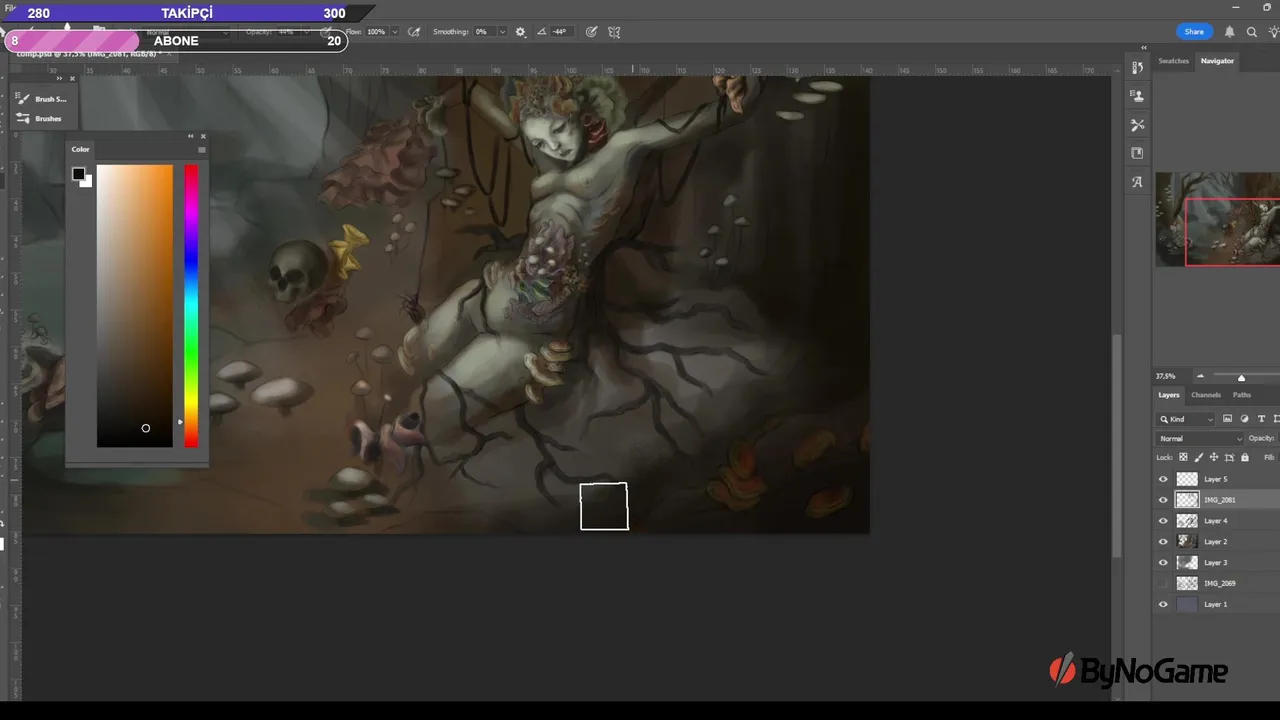This screenshot has height=720, width=1280.
Task: Click the Navigator preview thumbnail
Action: tap(1217, 219)
